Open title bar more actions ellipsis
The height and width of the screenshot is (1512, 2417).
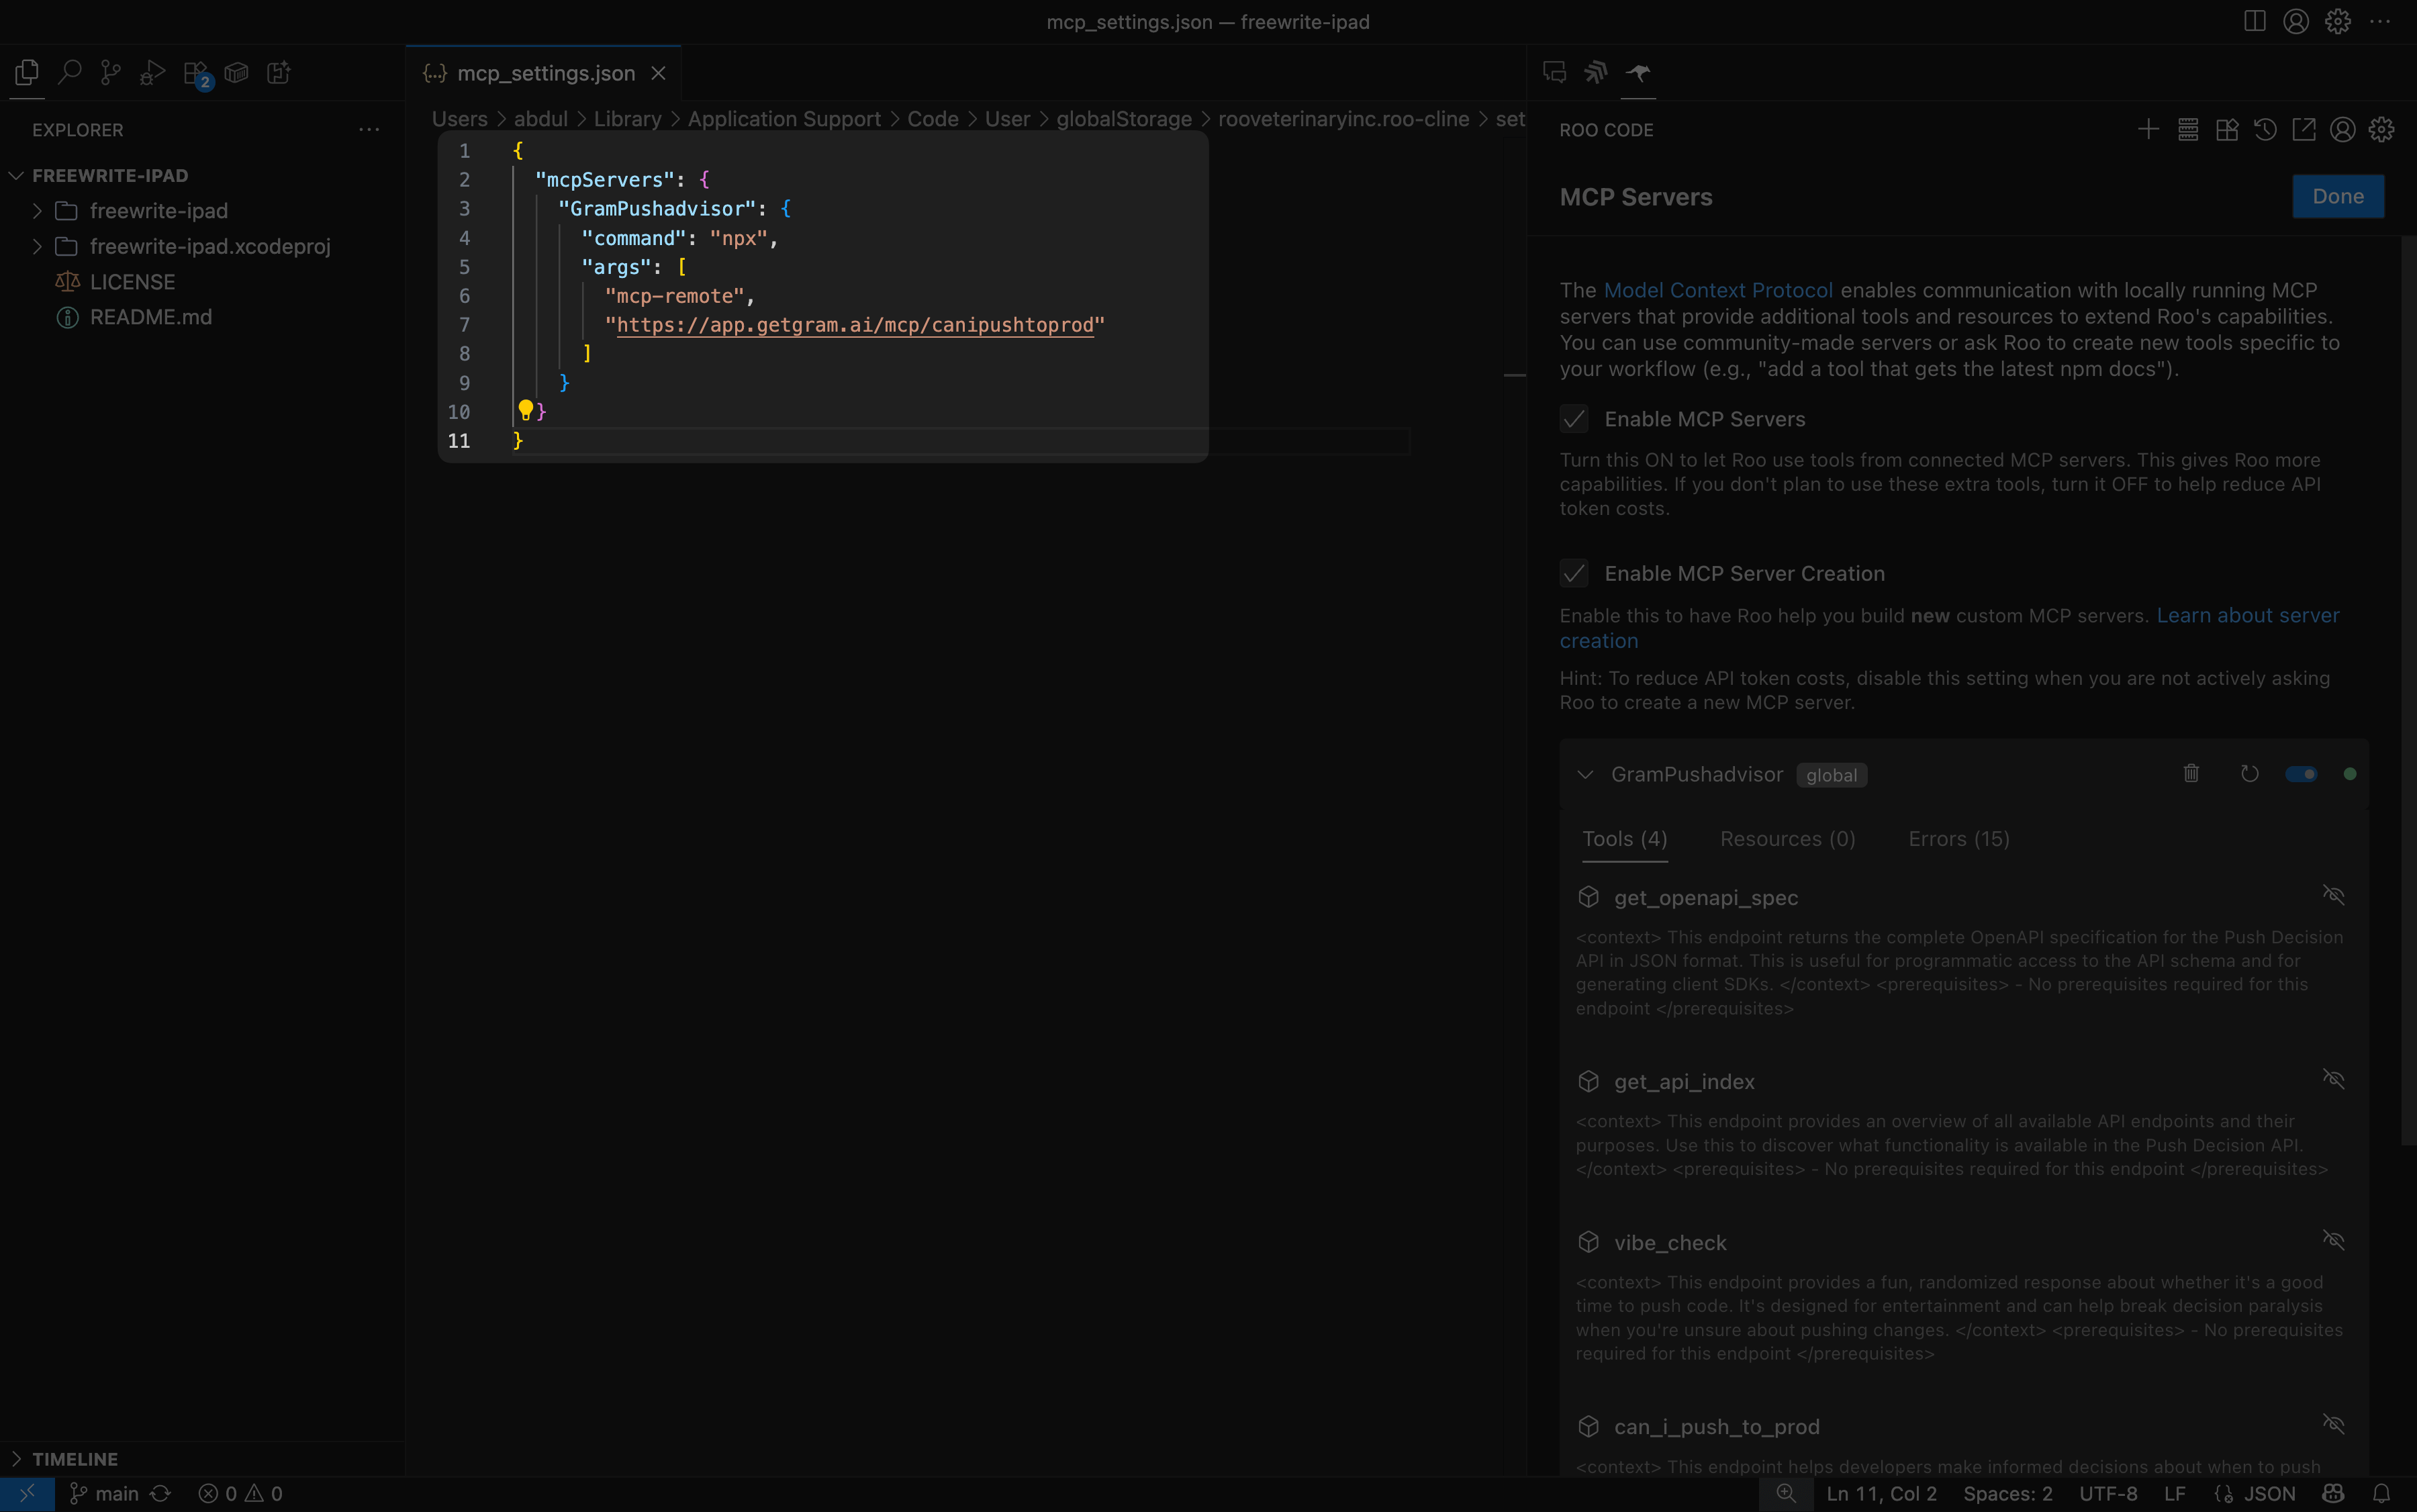(x=2380, y=21)
